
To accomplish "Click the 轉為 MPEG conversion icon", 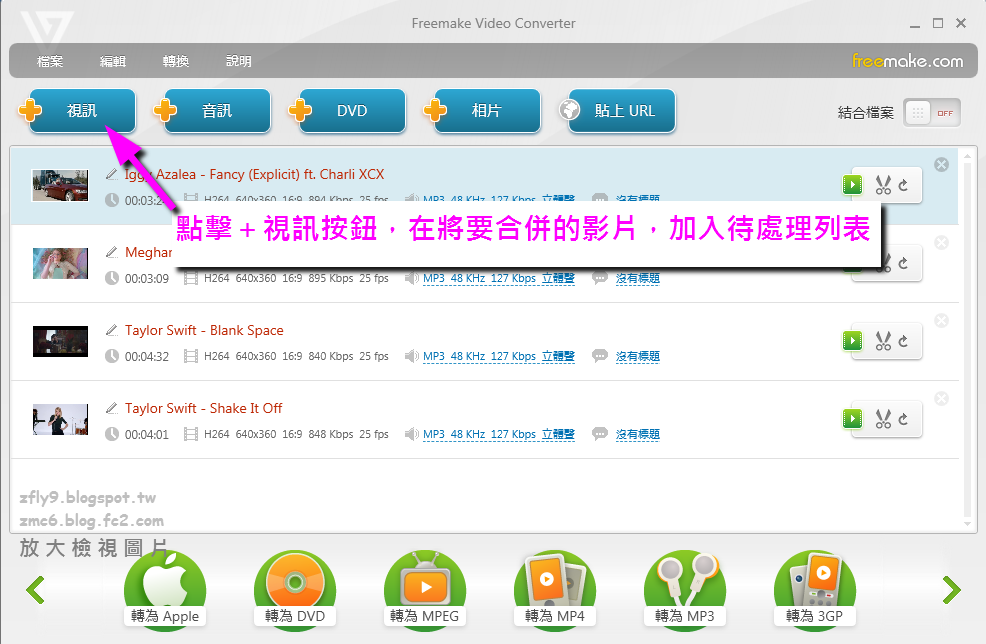I will [424, 589].
